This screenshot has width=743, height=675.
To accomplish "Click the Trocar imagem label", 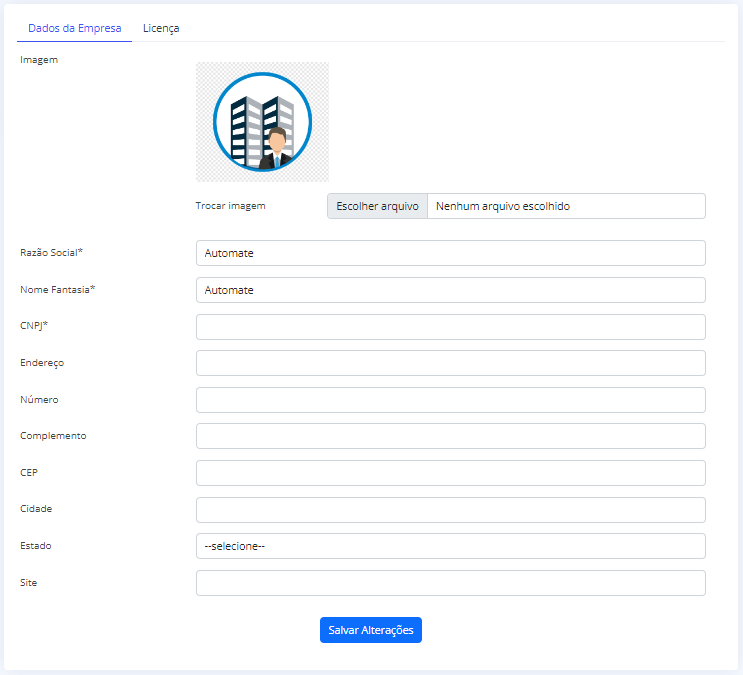I will (230, 206).
